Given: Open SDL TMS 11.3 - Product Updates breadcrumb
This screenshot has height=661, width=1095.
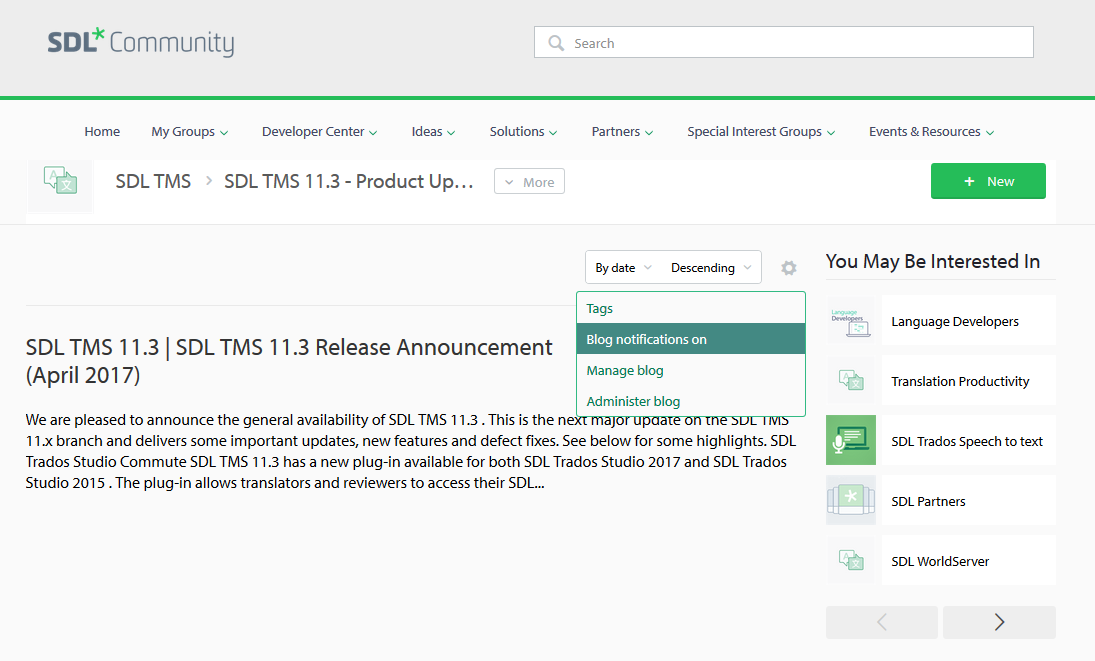Looking at the screenshot, I should point(348,181).
